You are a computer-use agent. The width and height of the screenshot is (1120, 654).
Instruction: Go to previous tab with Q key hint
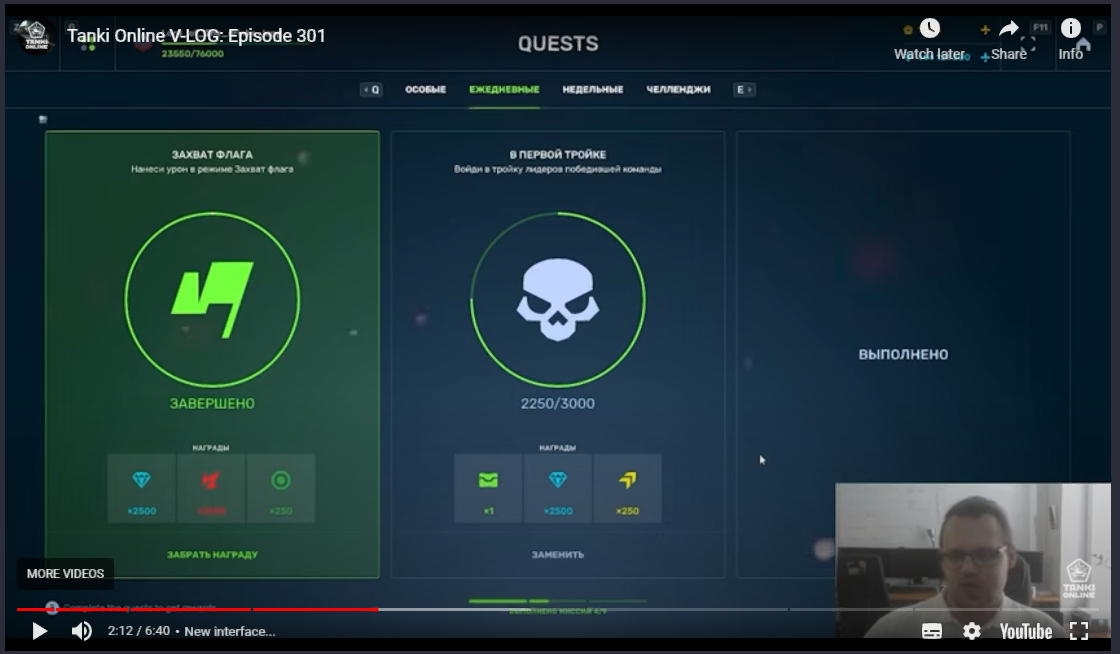tap(371, 89)
